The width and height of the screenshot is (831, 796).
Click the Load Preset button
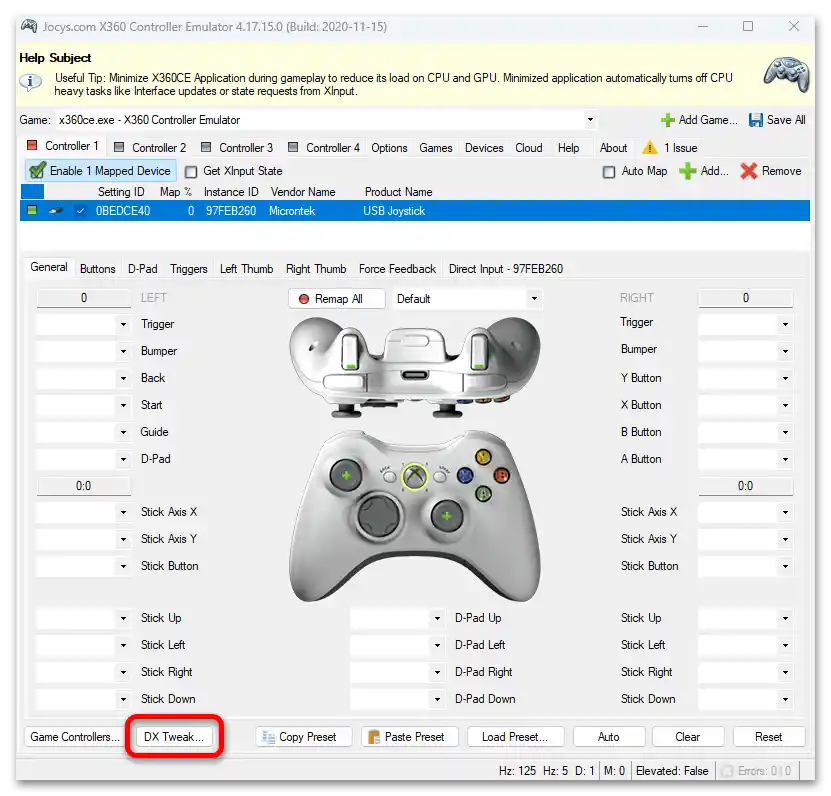(x=515, y=736)
